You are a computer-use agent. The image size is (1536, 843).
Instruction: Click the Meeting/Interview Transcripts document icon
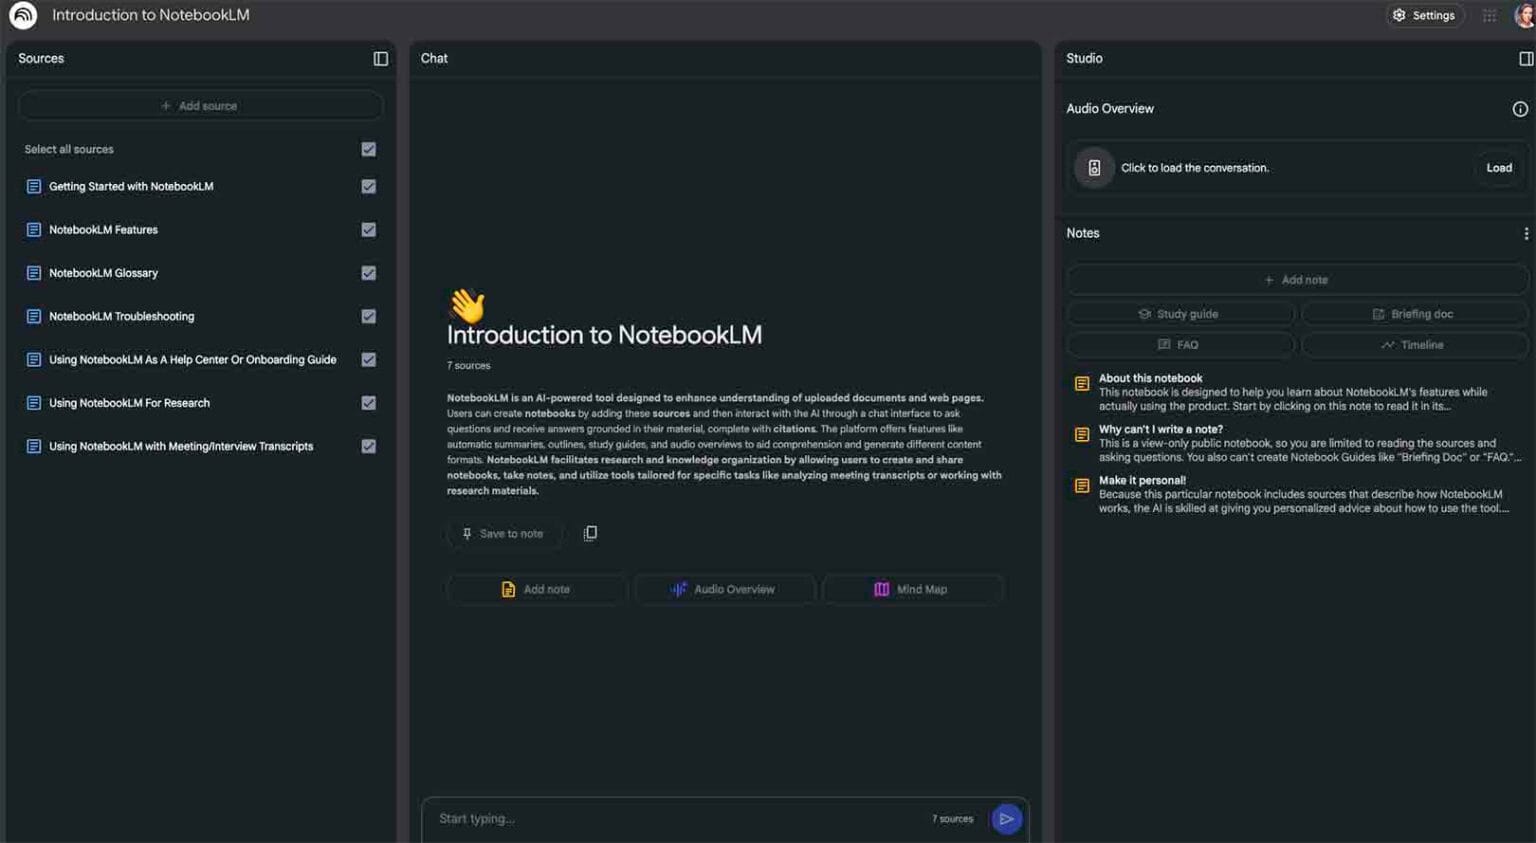point(34,446)
